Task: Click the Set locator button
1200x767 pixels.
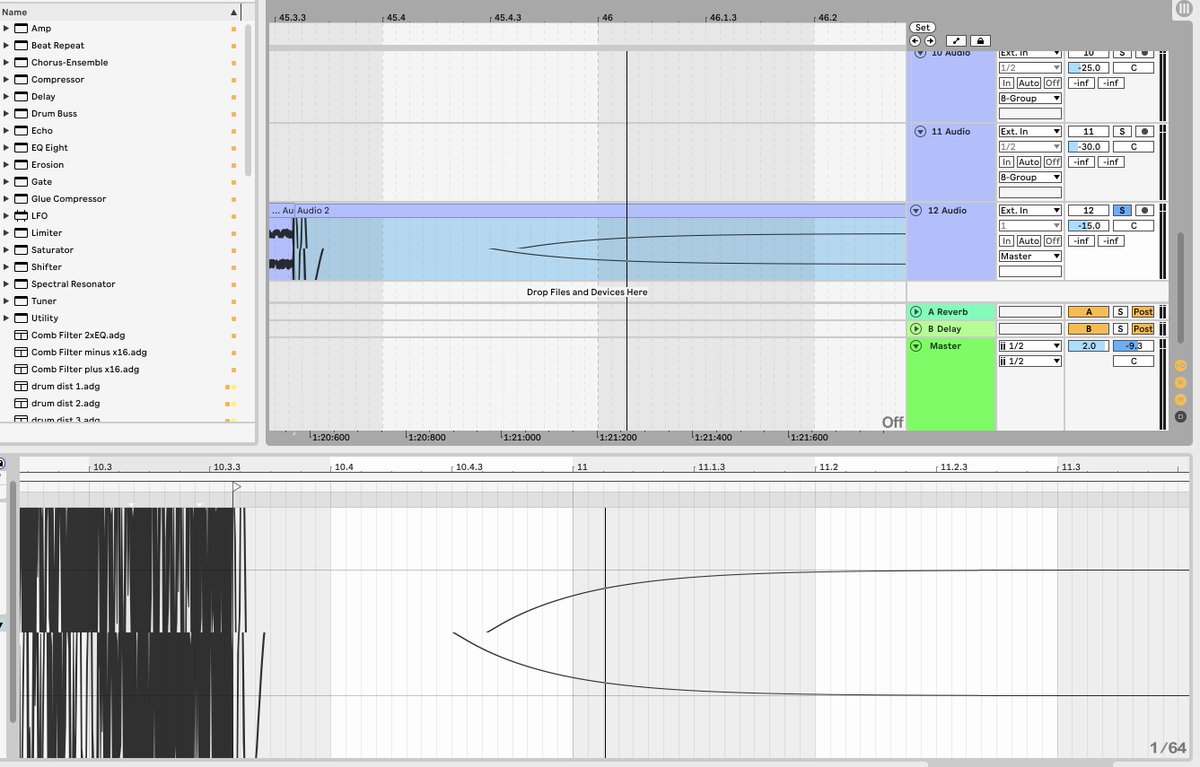Action: pyautogui.click(x=922, y=27)
